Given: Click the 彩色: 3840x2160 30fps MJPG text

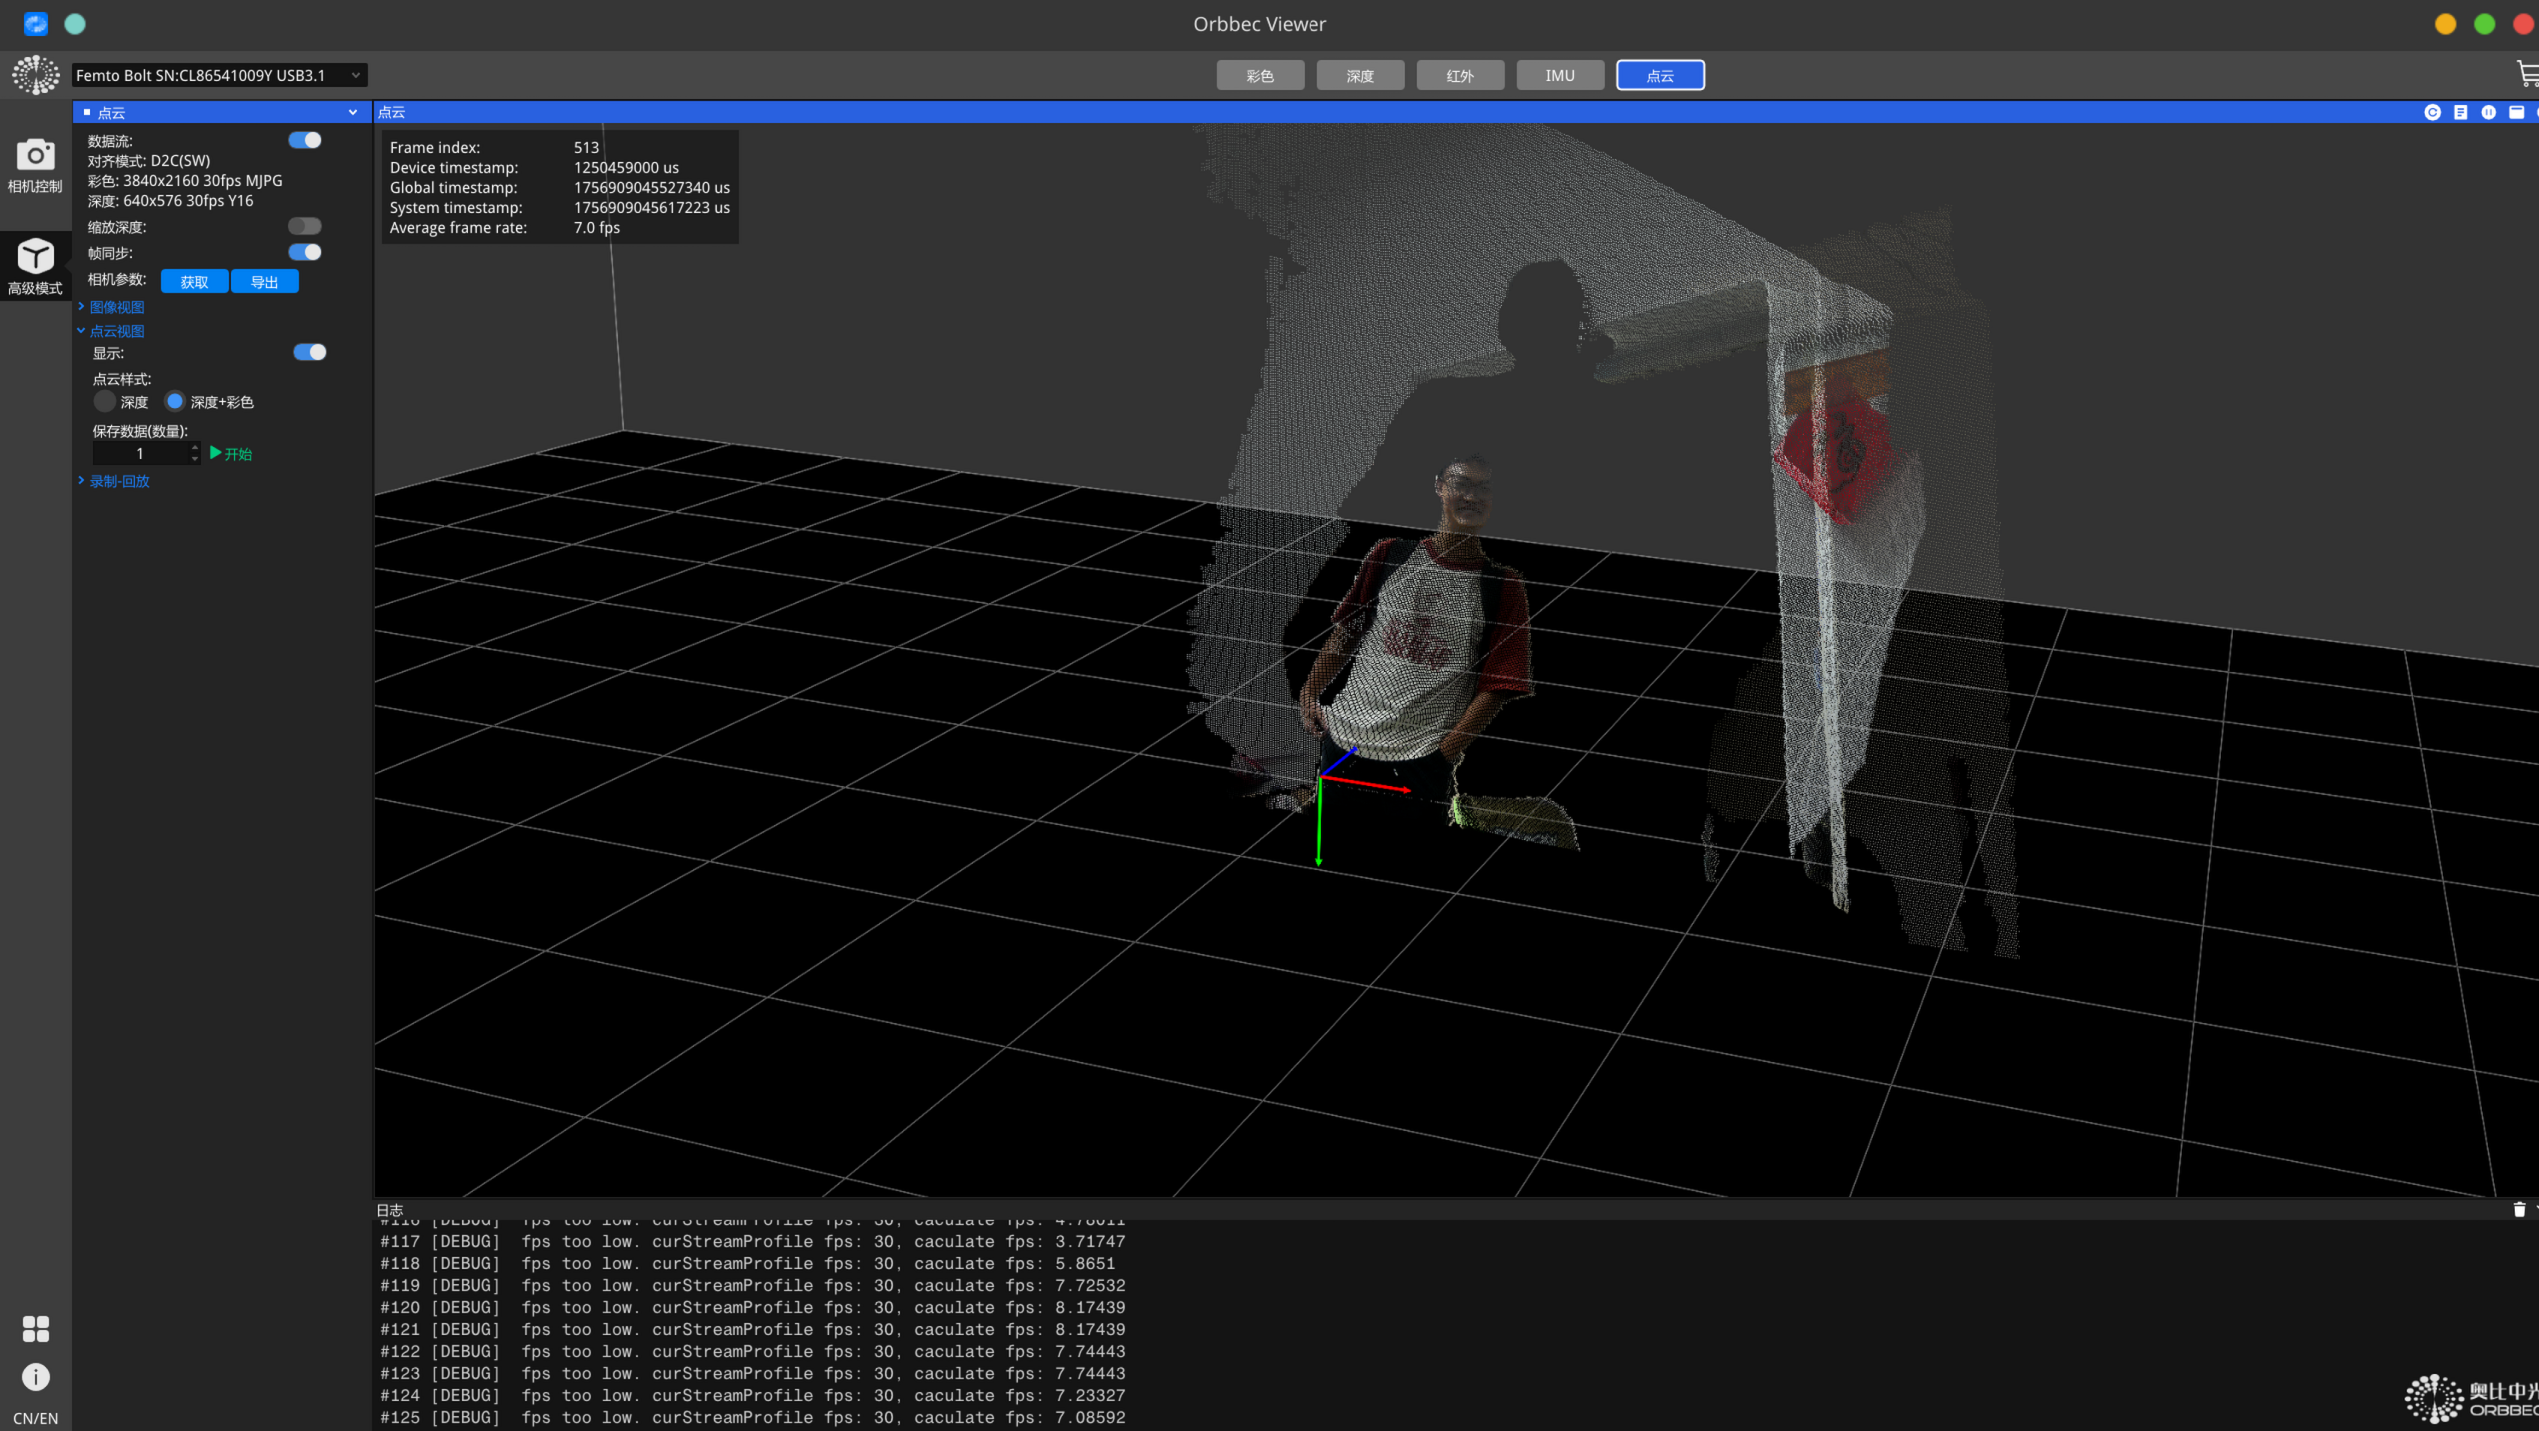Looking at the screenshot, I should 185,181.
